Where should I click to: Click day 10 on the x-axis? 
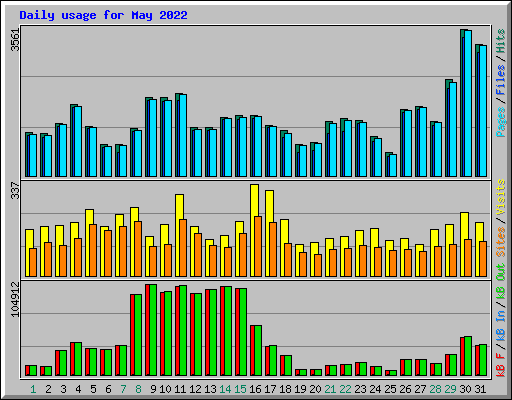(165, 389)
